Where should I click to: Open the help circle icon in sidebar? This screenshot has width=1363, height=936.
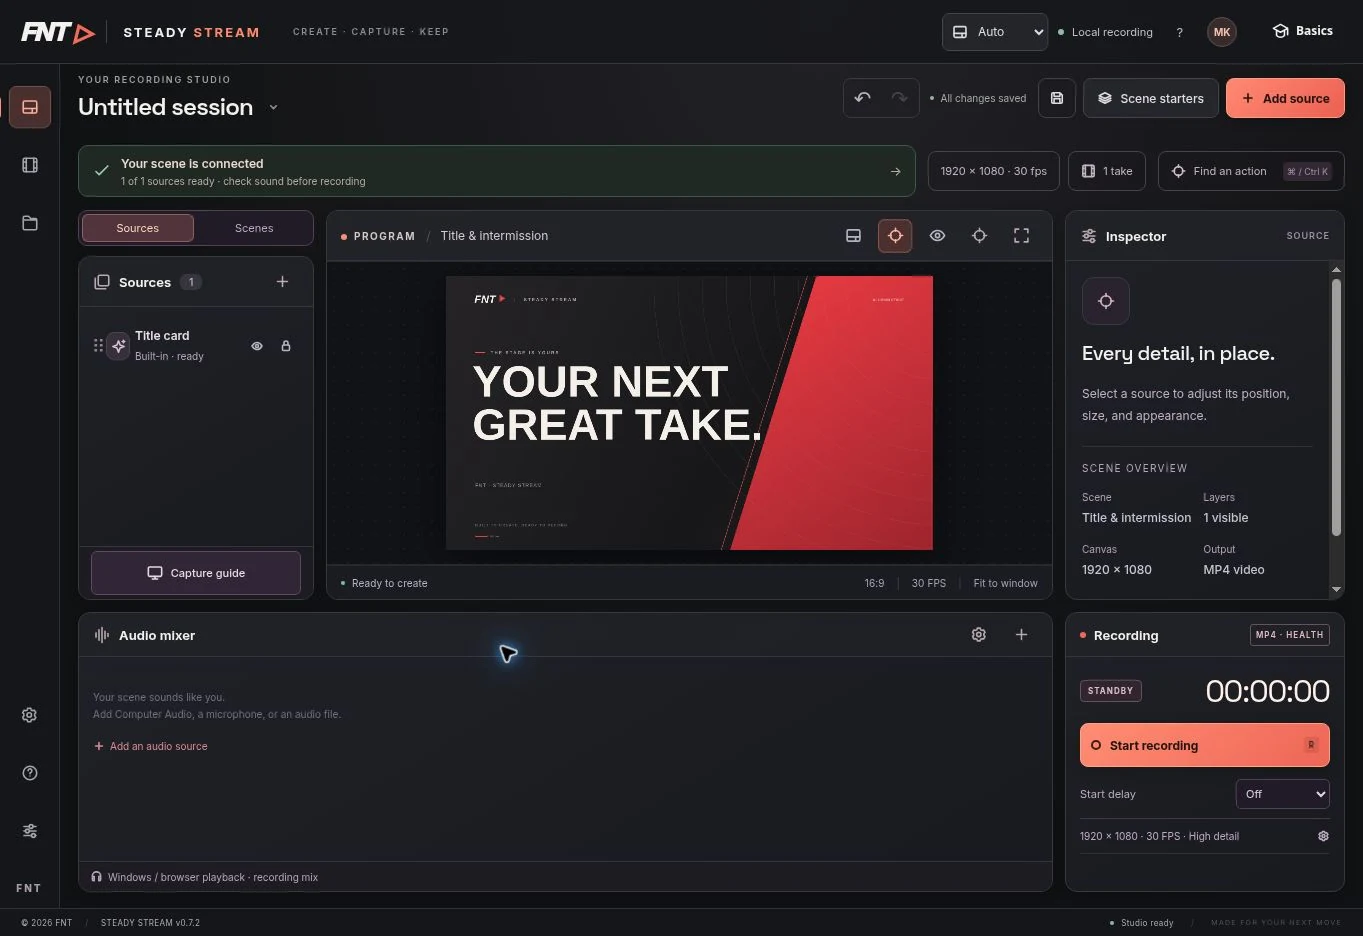(x=30, y=773)
